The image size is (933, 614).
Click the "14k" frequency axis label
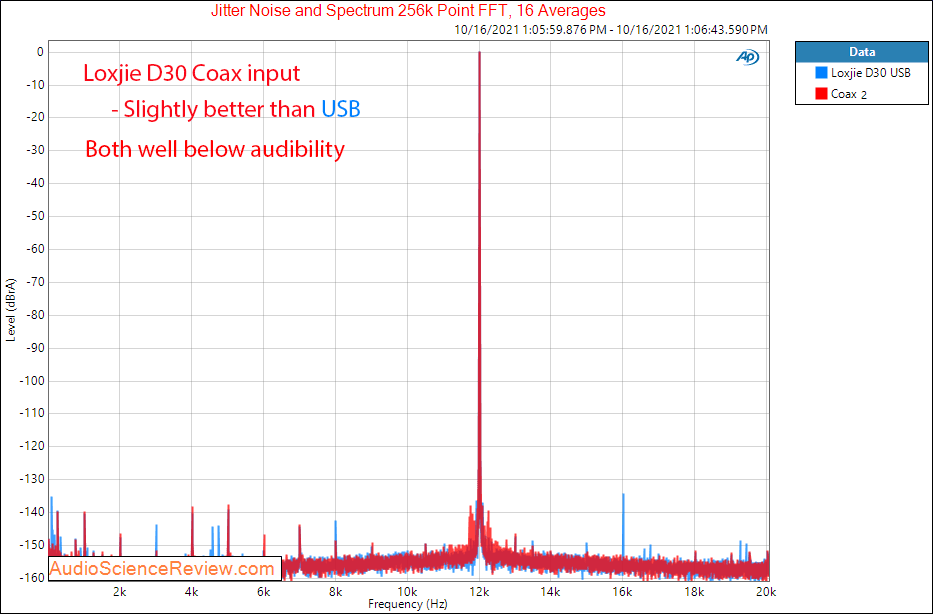click(x=550, y=592)
